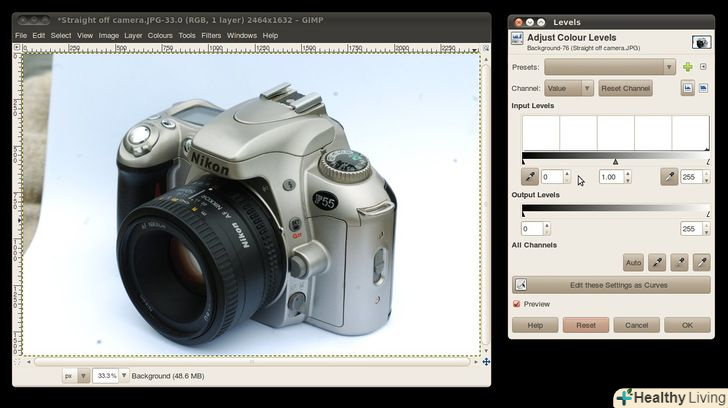The image size is (728, 408).
Task: Open the Filters menu
Action: [x=211, y=35]
